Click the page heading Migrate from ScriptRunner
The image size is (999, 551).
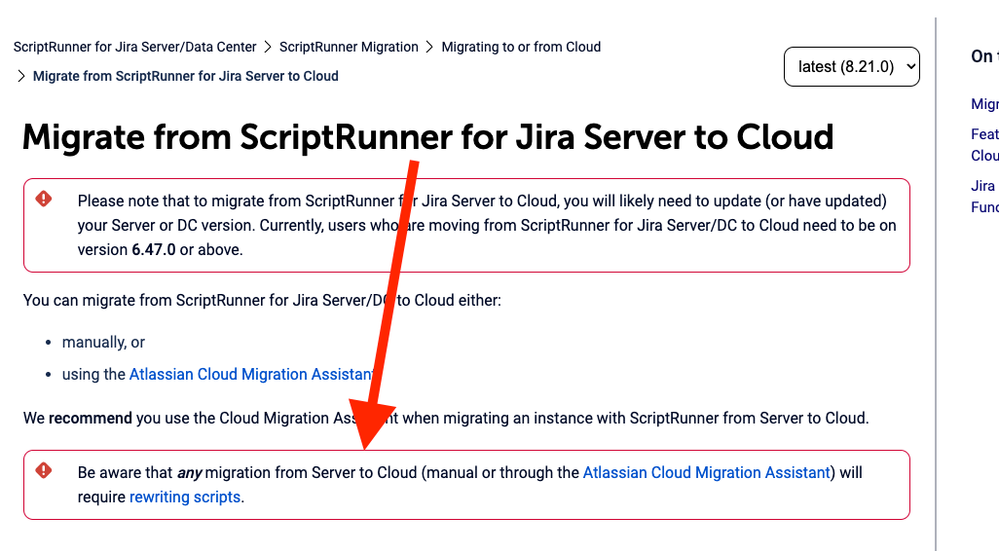[428, 137]
